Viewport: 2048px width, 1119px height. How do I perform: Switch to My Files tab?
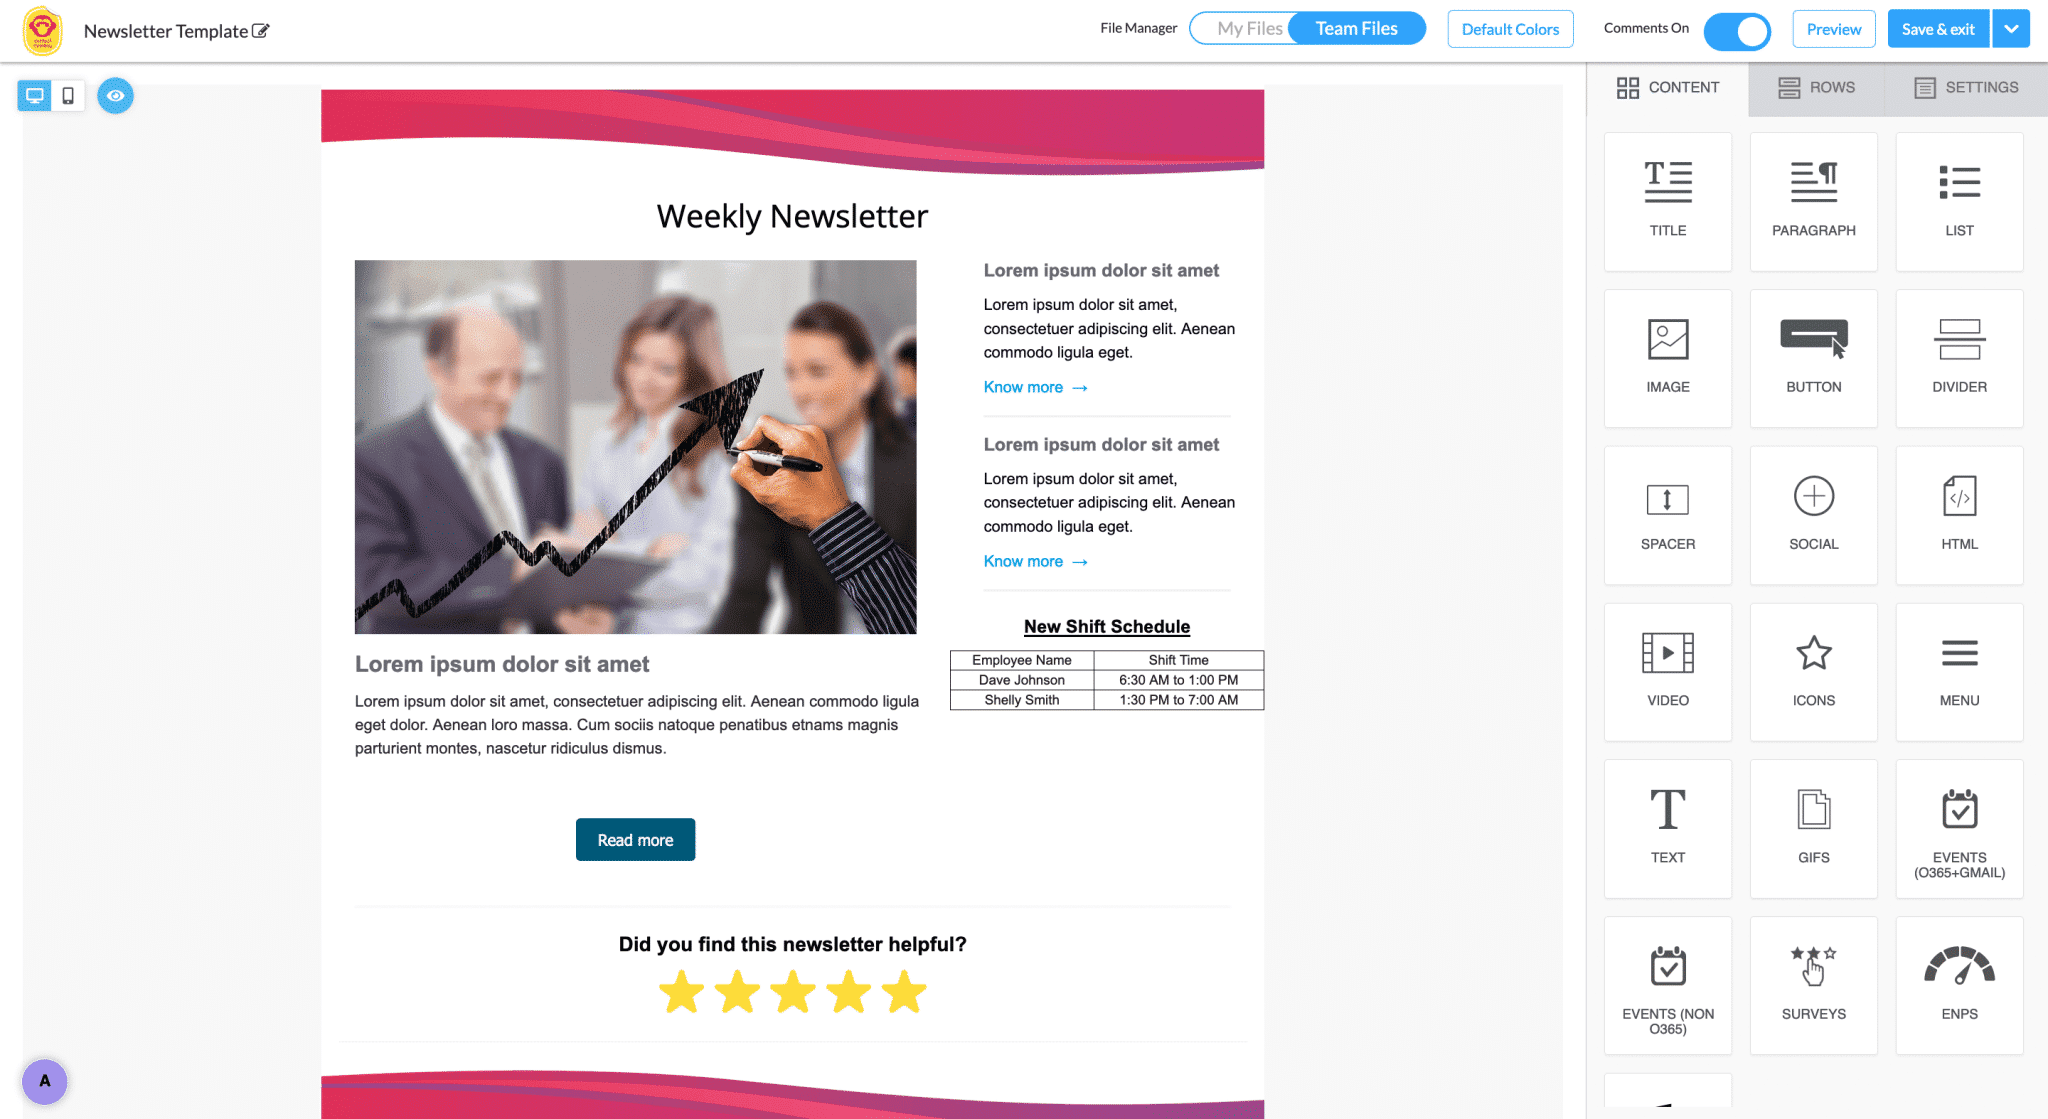coord(1246,28)
